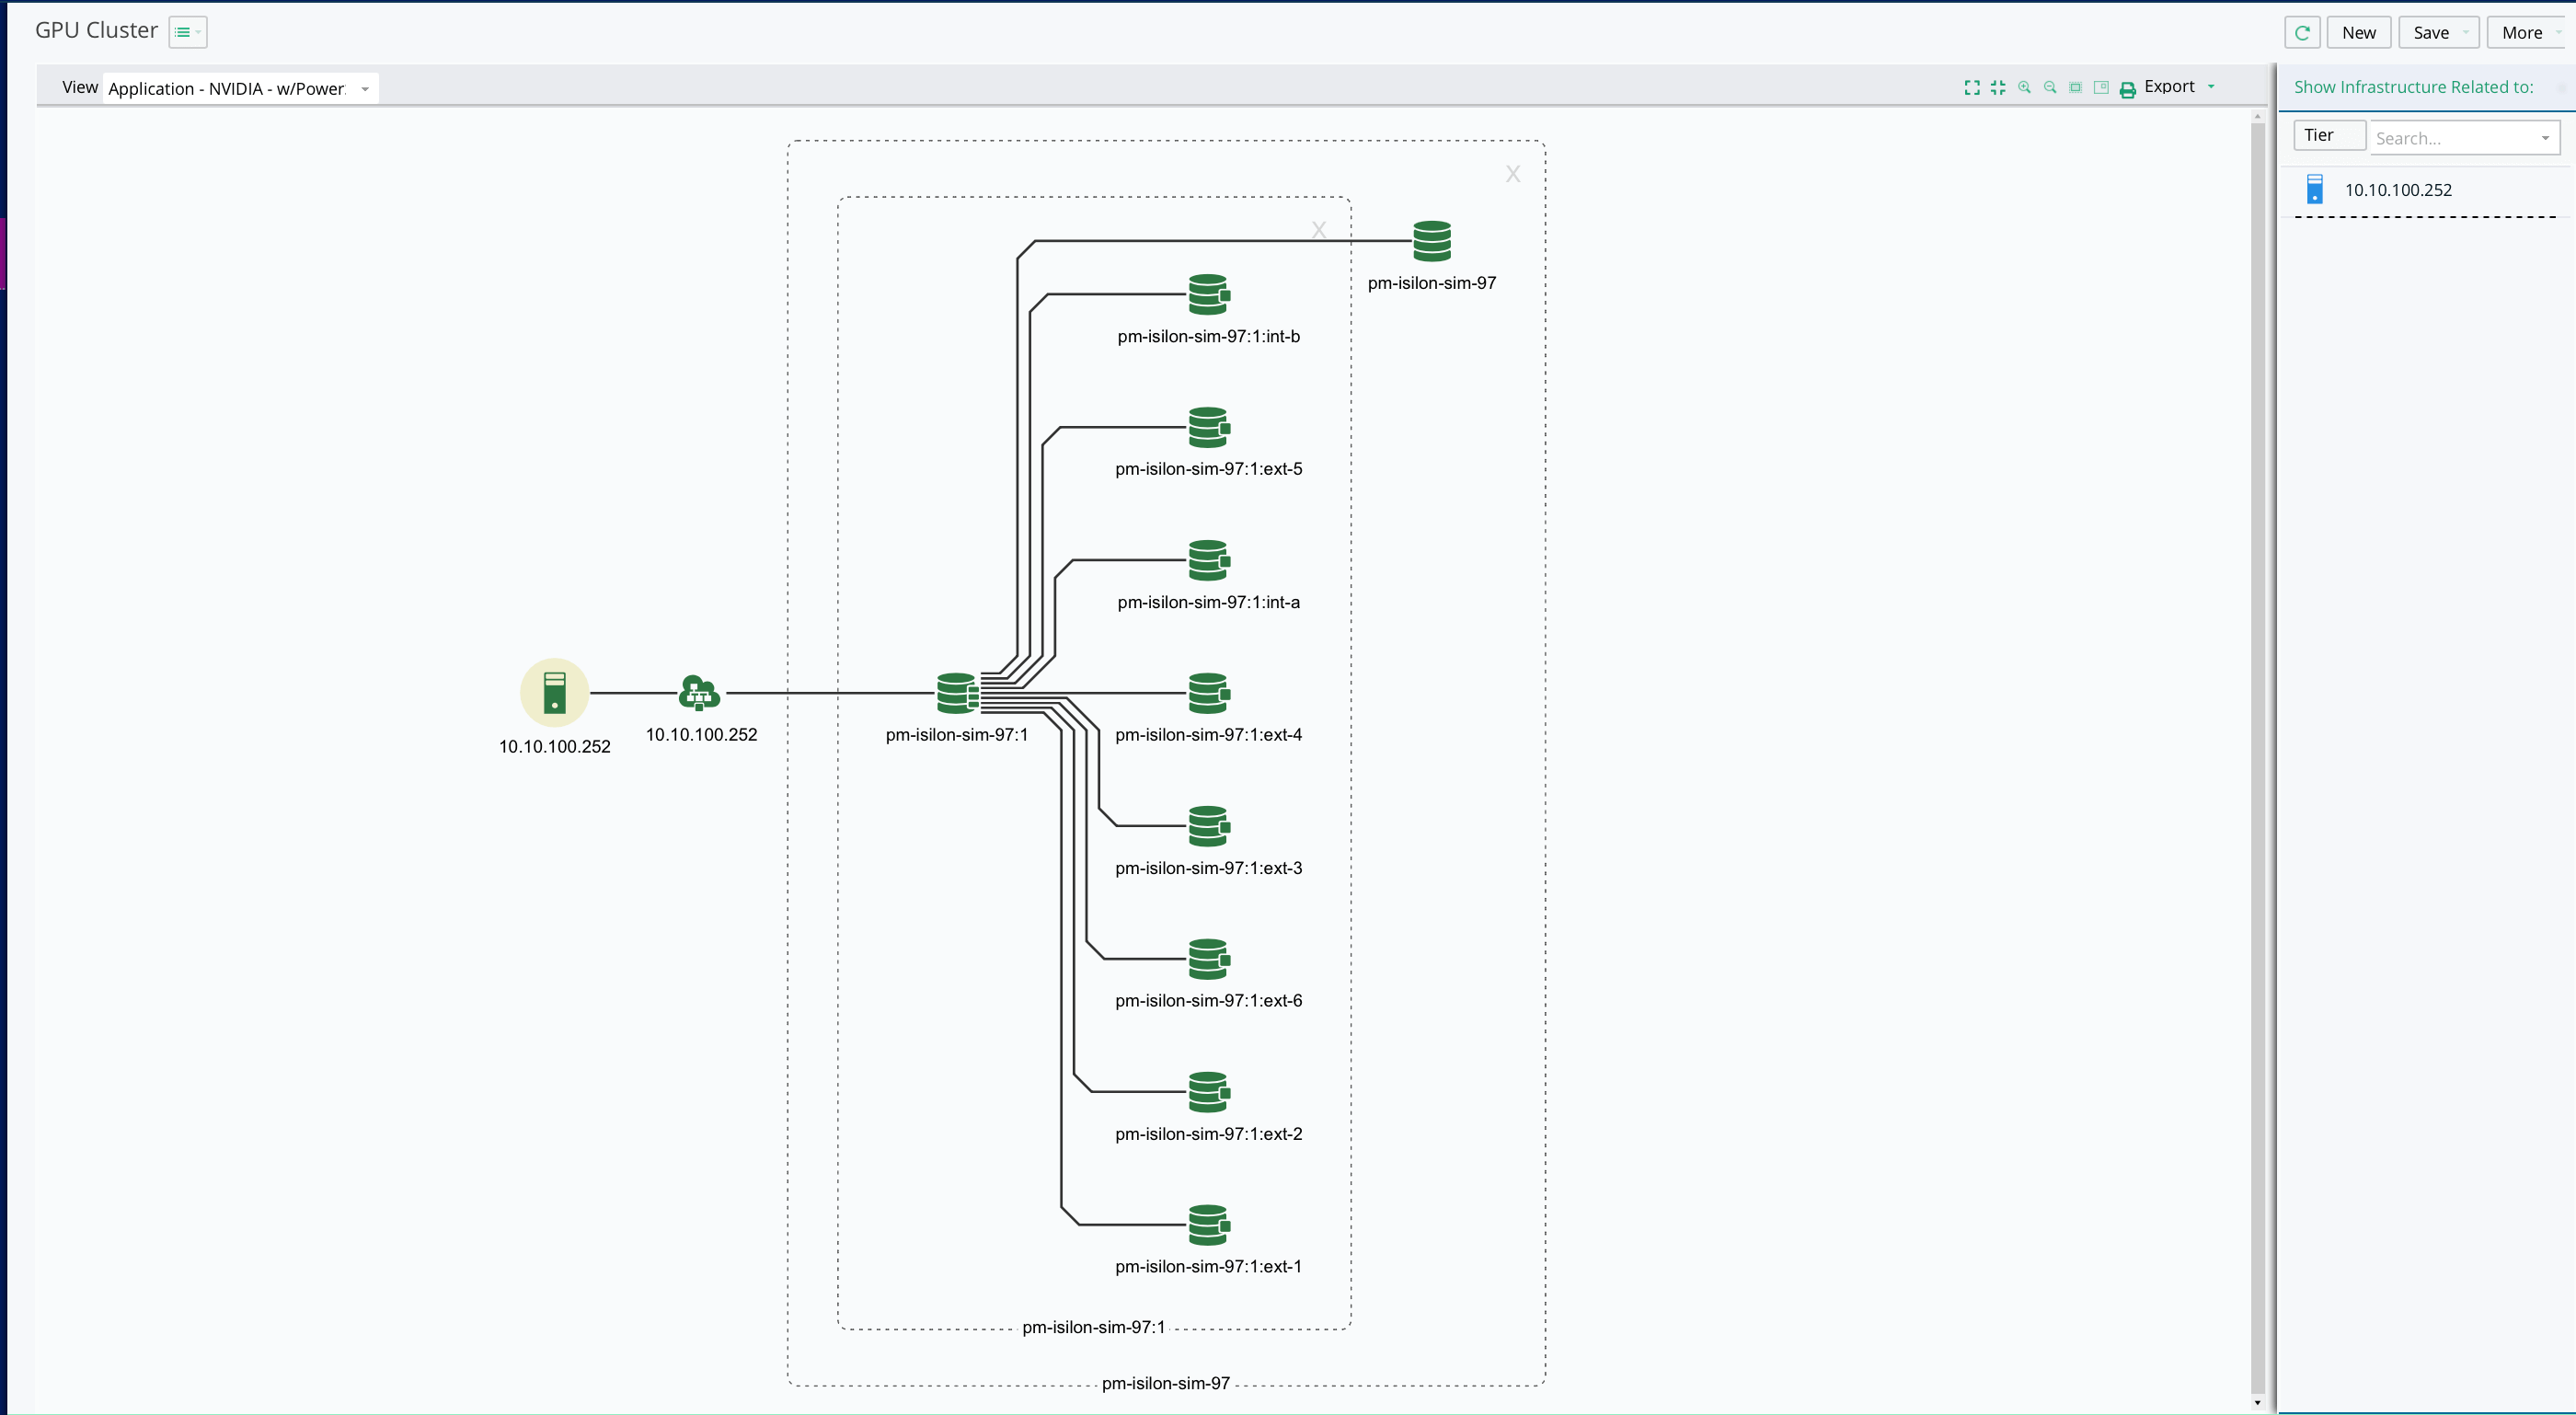The image size is (2576, 1415).
Task: Zoom in on the topology map
Action: coord(2024,88)
